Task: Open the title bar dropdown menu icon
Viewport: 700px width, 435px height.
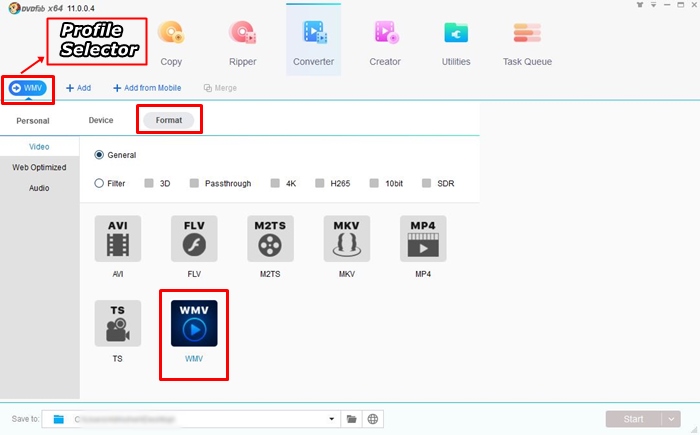Action: tap(653, 5)
